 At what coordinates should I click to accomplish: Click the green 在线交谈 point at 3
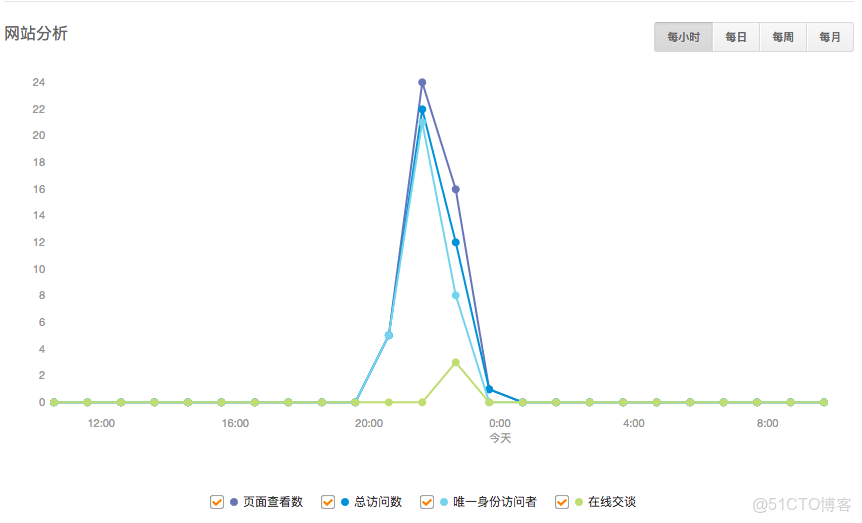coord(456,362)
